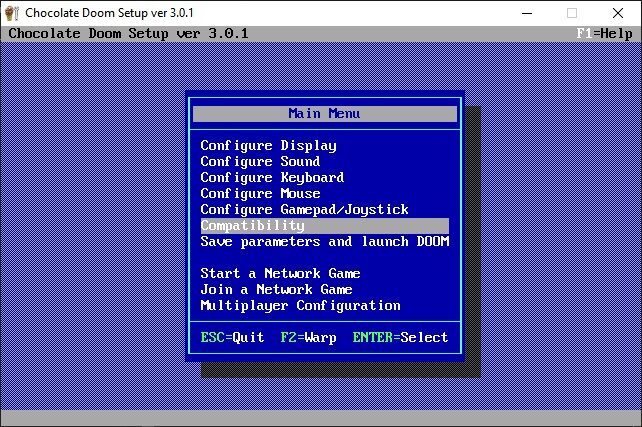
Task: Choose Start a Network Game
Action: coord(280,273)
